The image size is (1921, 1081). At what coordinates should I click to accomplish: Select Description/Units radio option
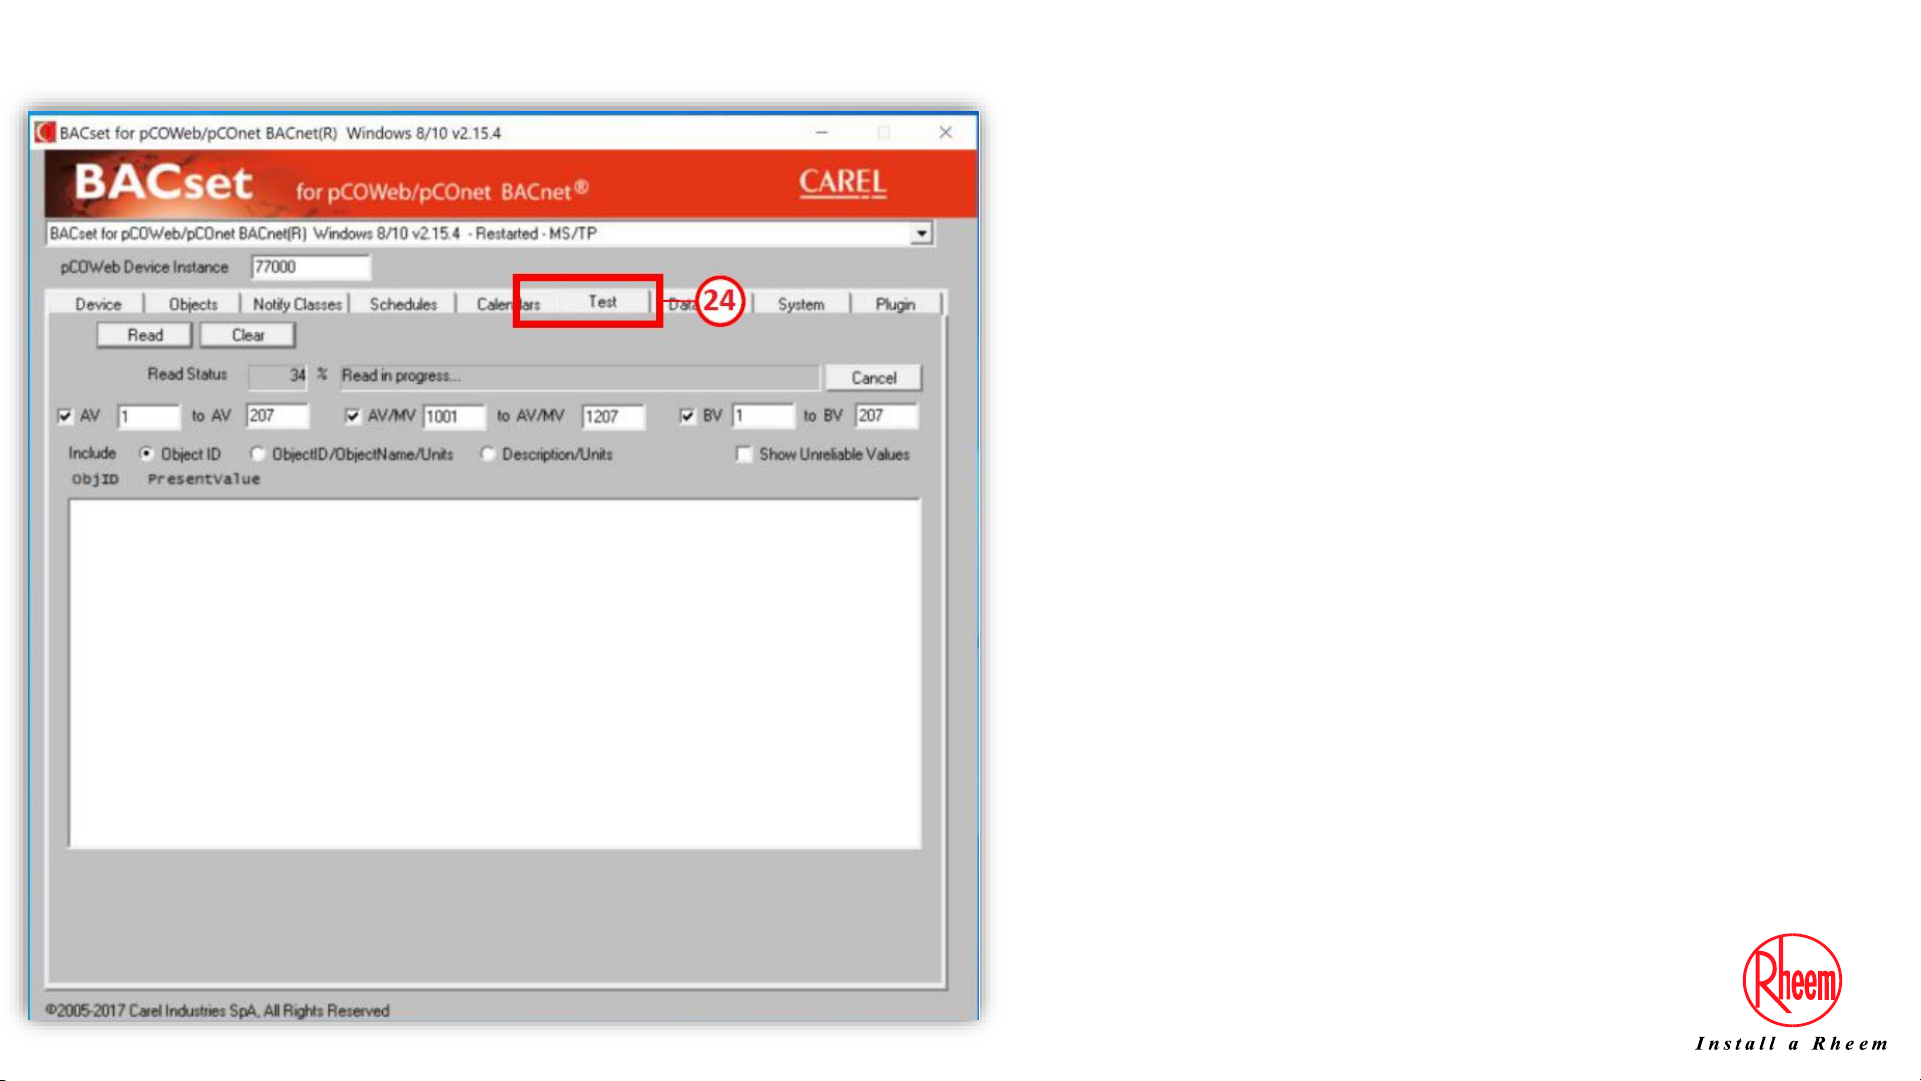pyautogui.click(x=487, y=454)
